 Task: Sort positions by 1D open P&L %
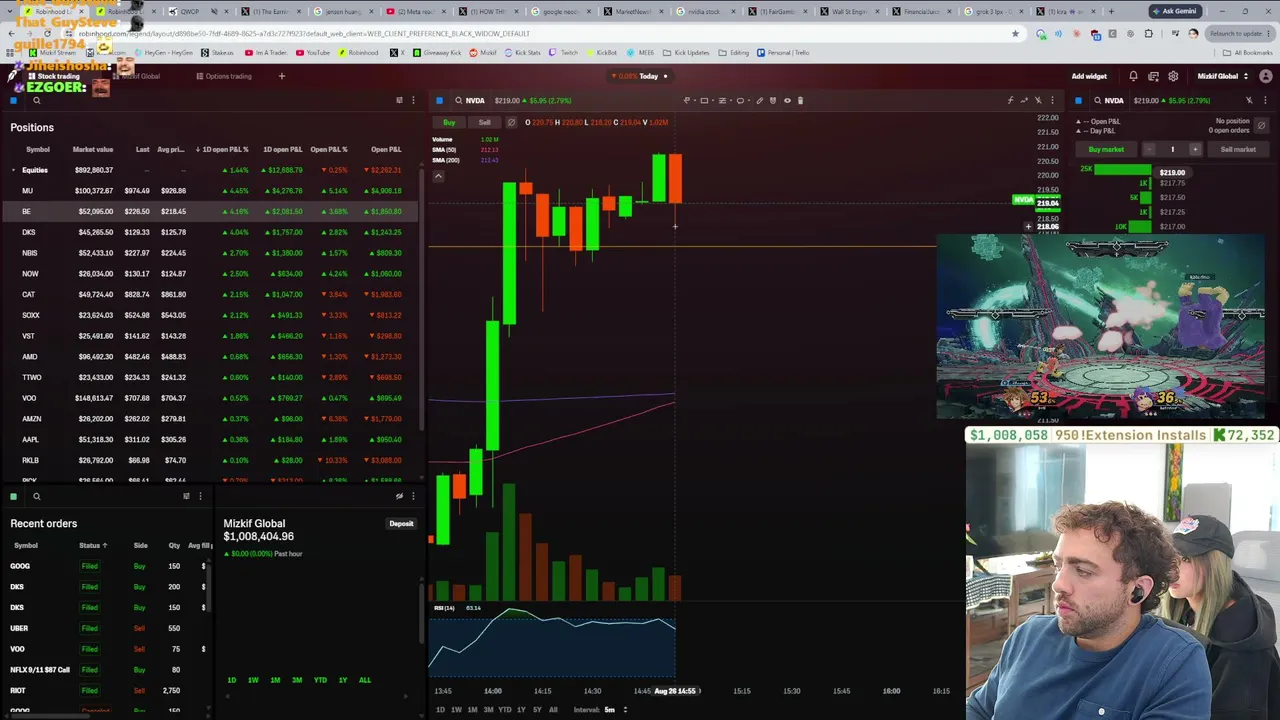[222, 150]
